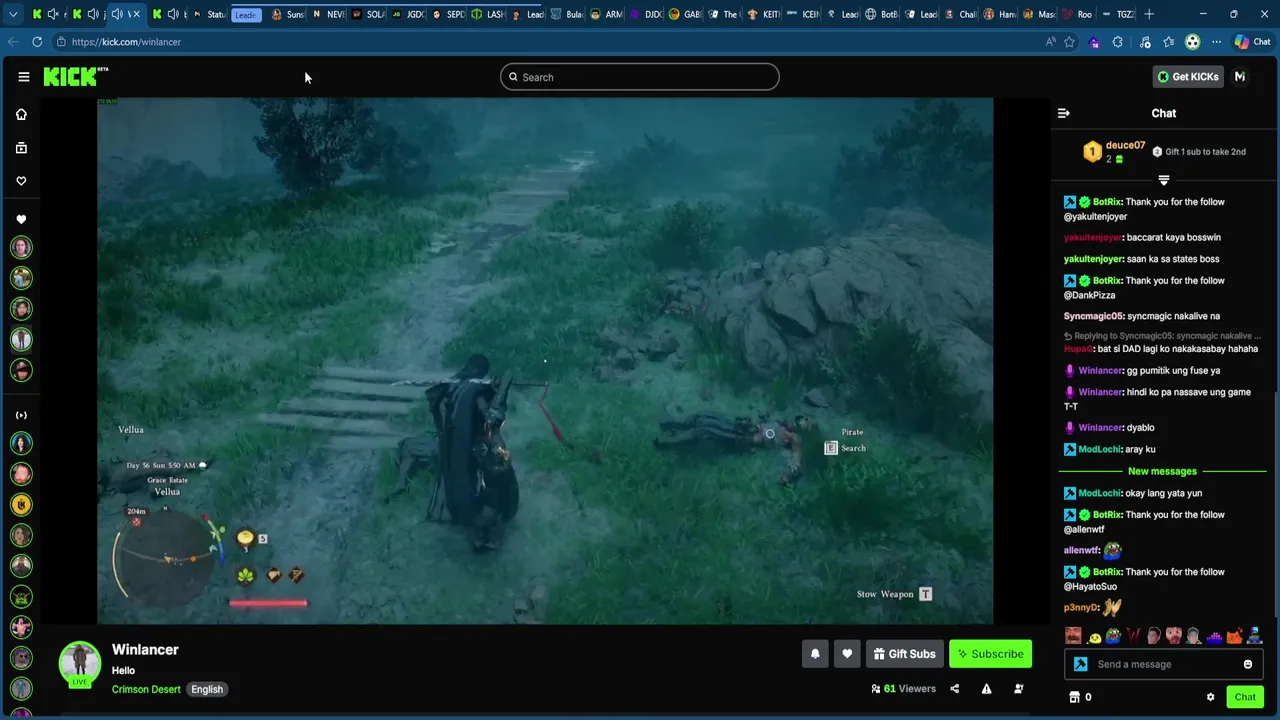This screenshot has height=720, width=1280.
Task: Switch to the SOL browser tab
Action: tap(367, 14)
